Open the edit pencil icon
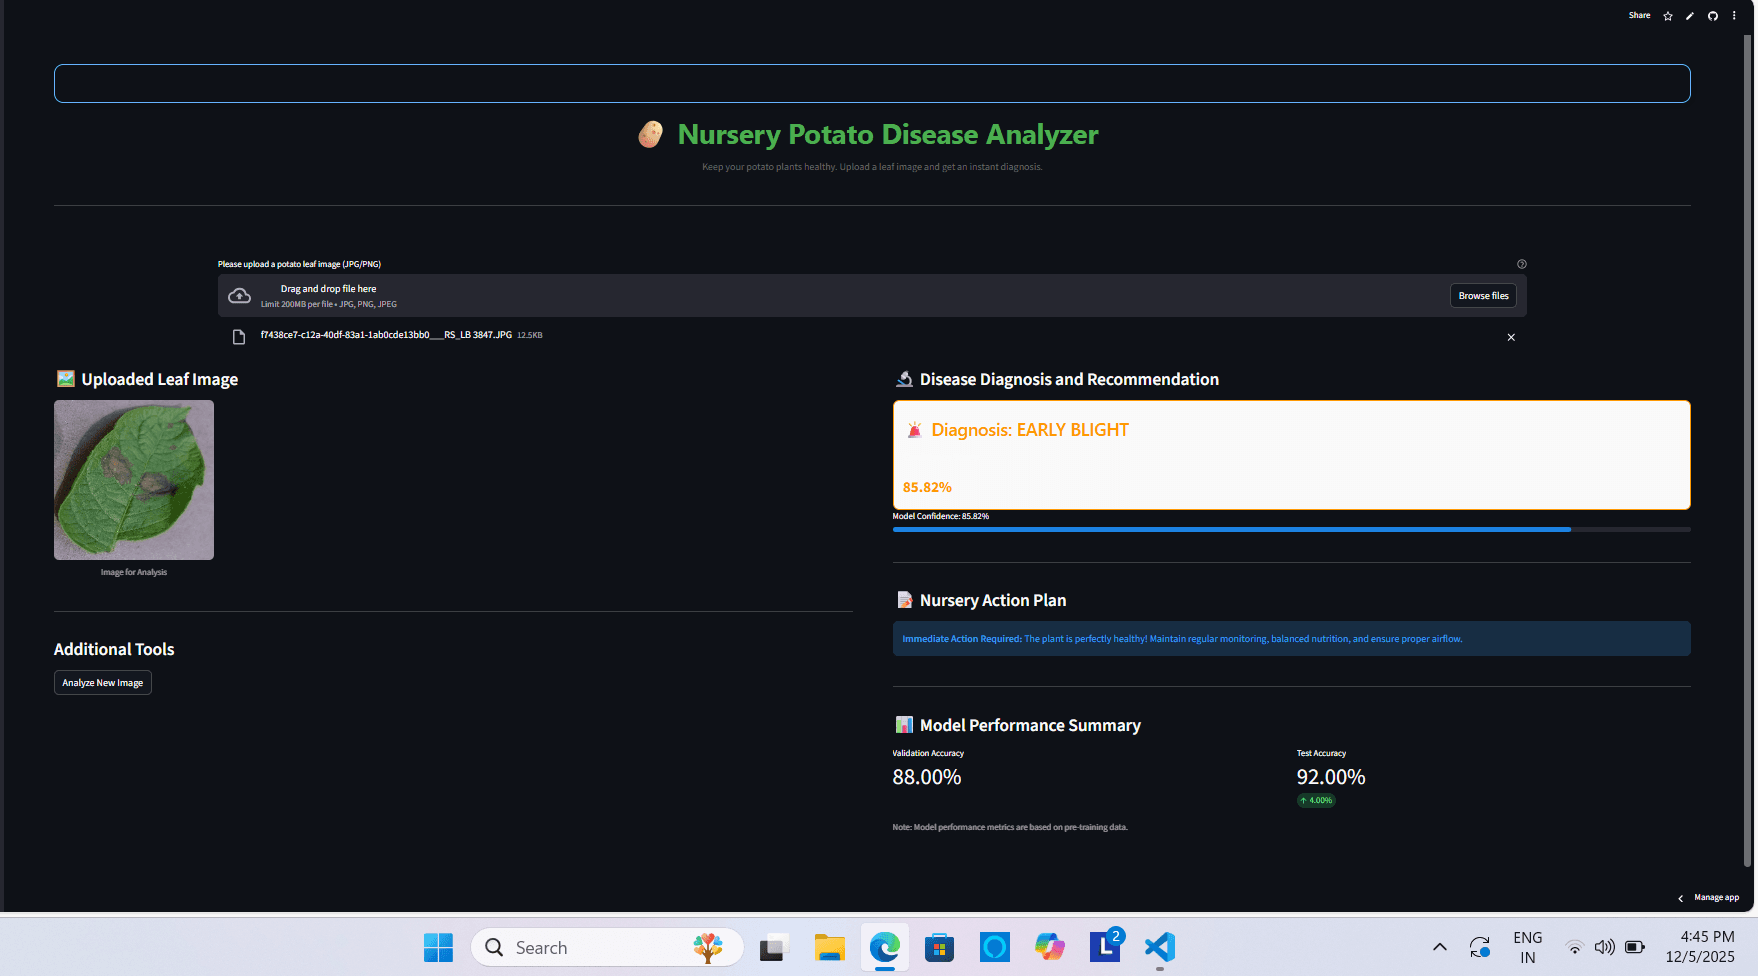Image resolution: width=1758 pixels, height=976 pixels. [x=1690, y=16]
